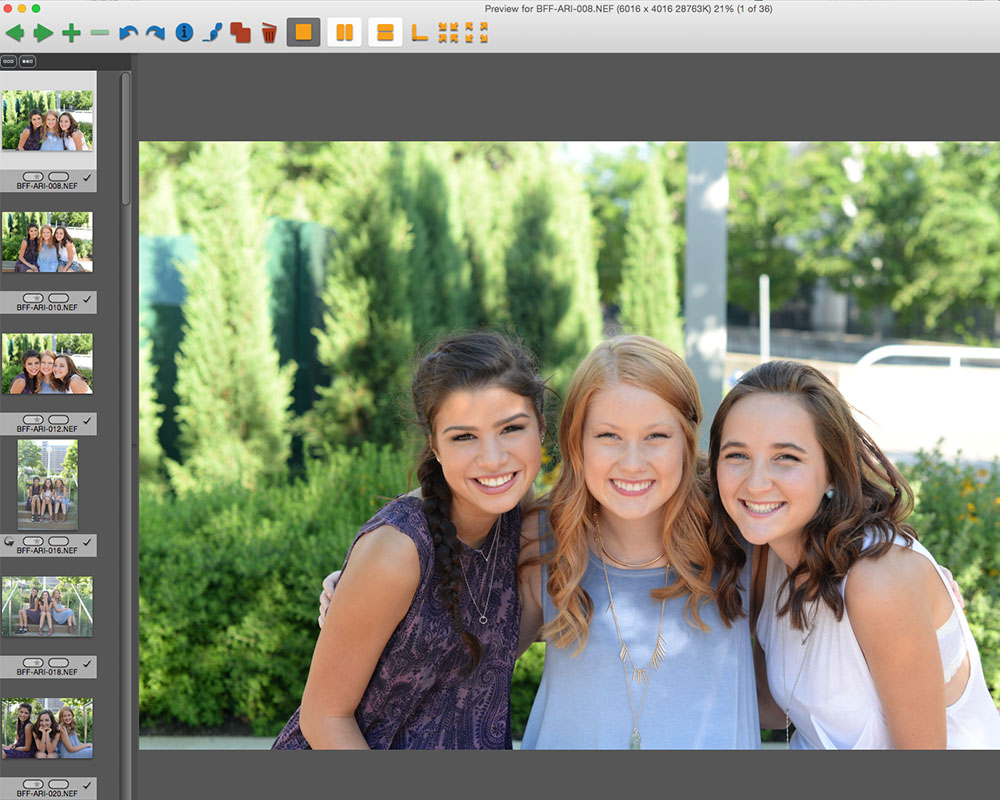Go to the previous image with green left arrow
Image resolution: width=1000 pixels, height=800 pixels.
(18, 32)
